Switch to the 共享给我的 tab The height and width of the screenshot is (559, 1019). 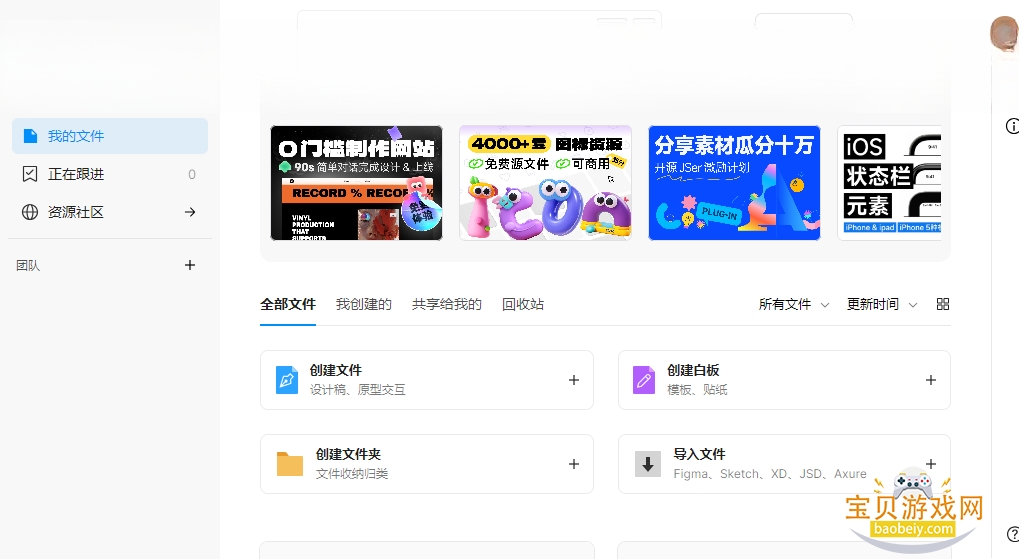point(447,304)
